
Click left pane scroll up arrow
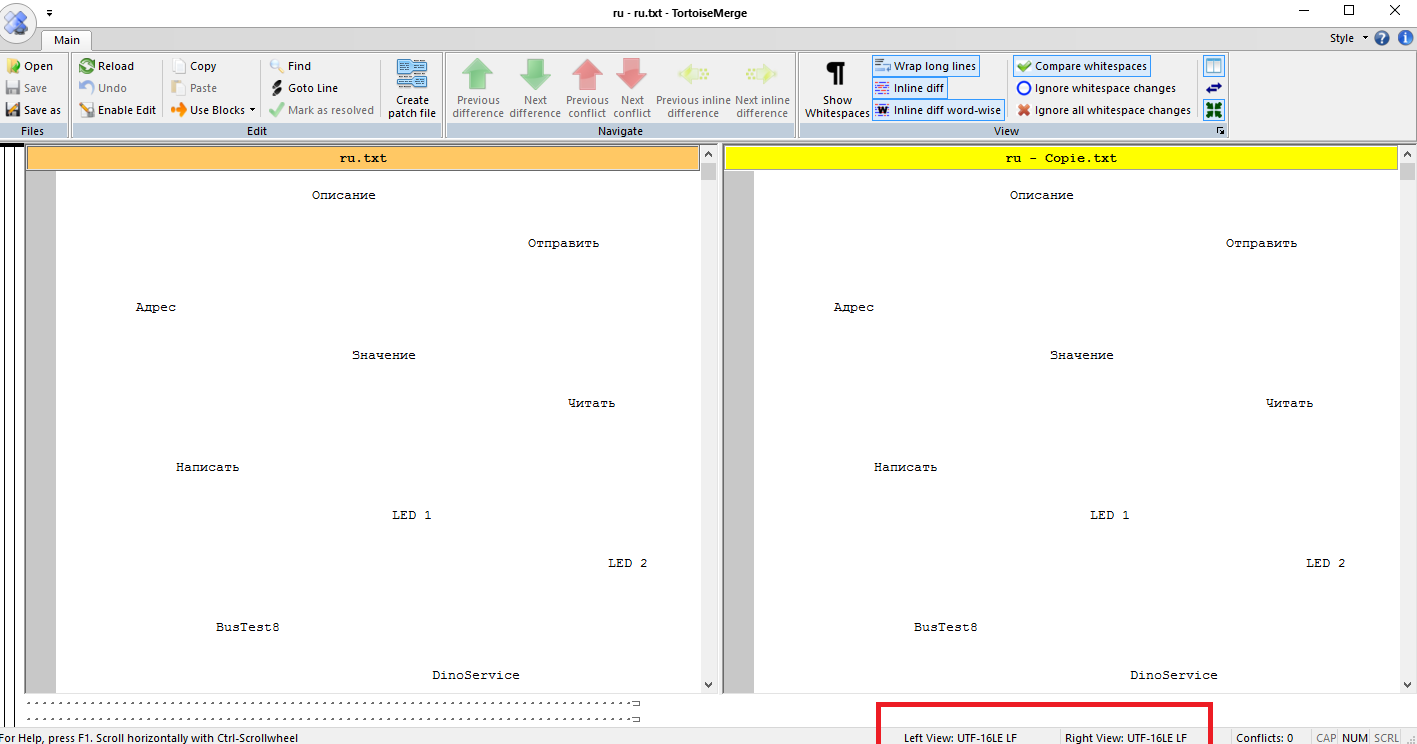[x=709, y=154]
